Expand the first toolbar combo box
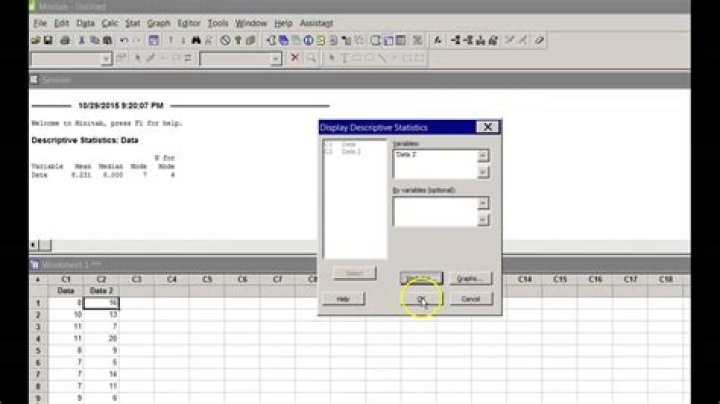The width and height of the screenshot is (720, 404). pos(106,59)
